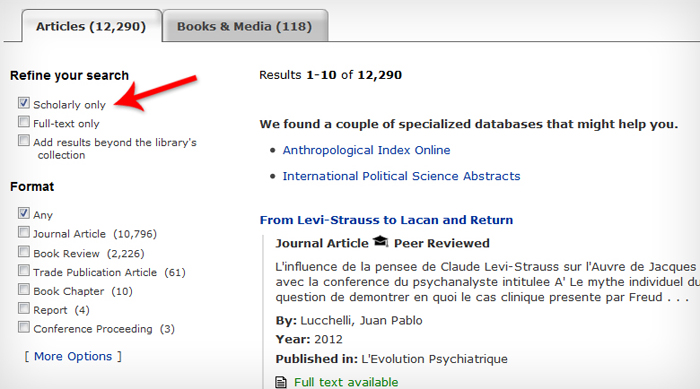Open From Levi-Strauss to Lacan and Return
The image size is (700, 389).
[x=386, y=220]
